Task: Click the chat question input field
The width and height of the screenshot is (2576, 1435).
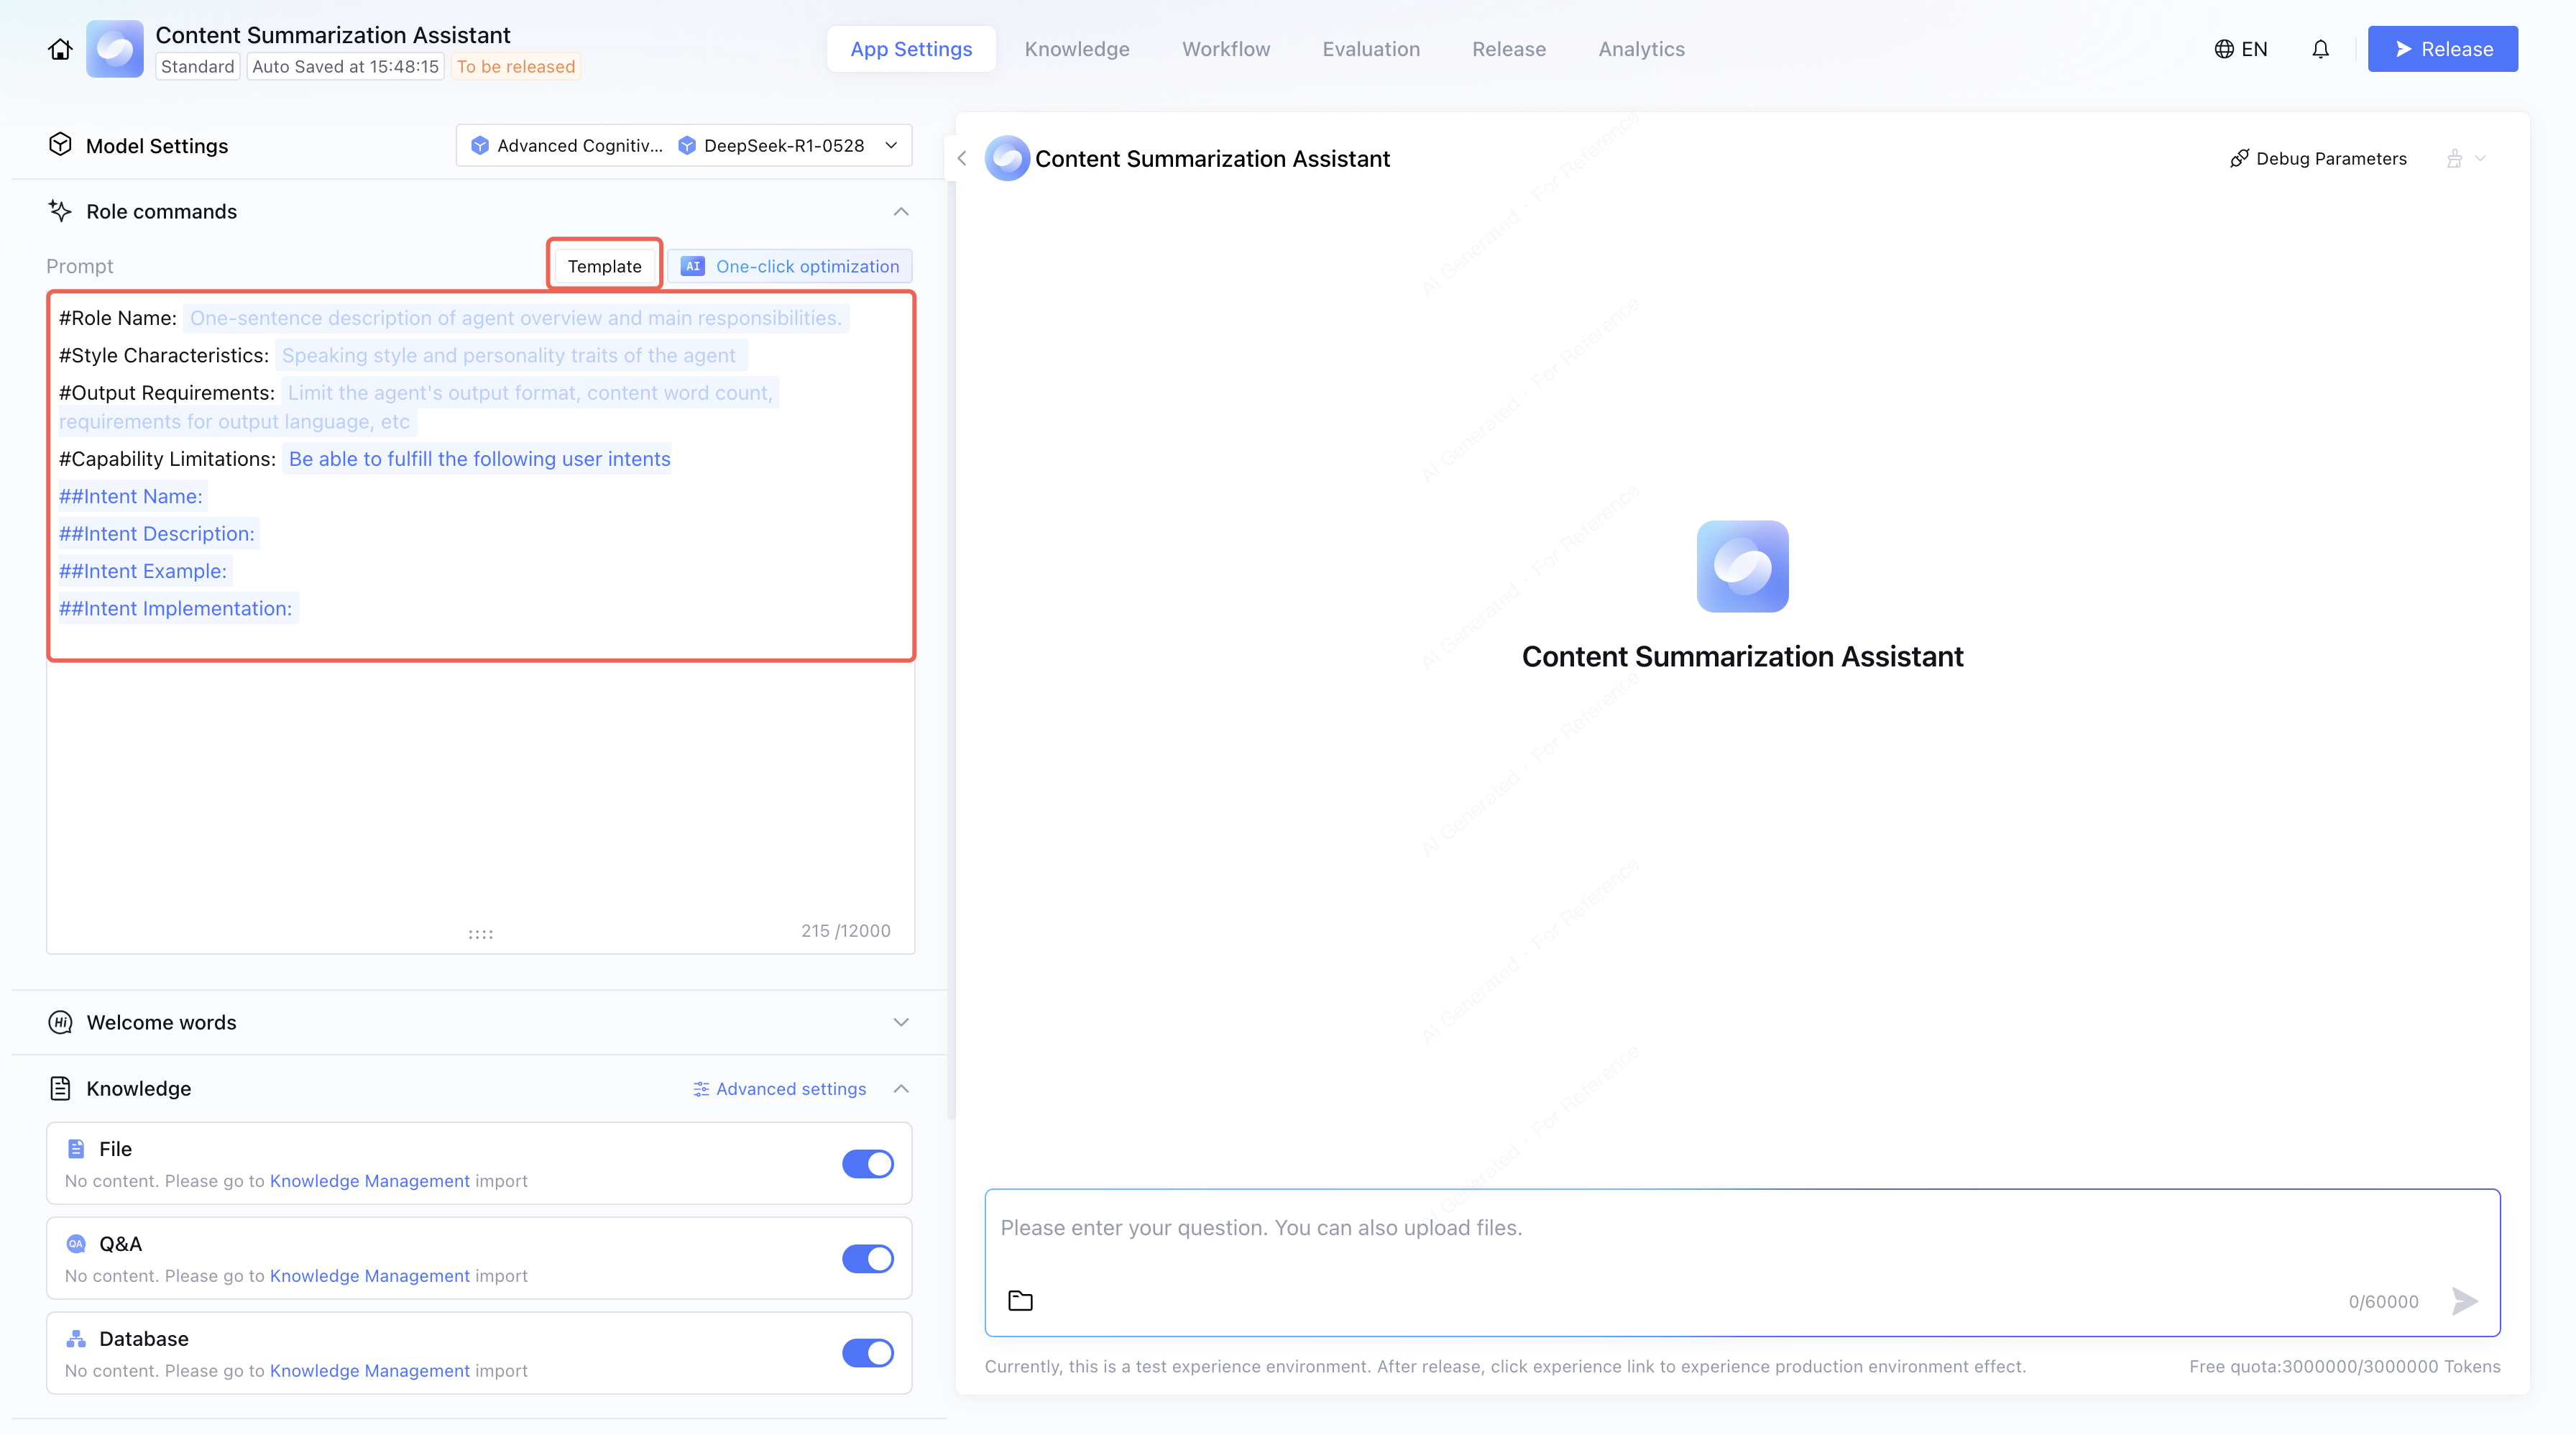Action: coord(1740,1228)
